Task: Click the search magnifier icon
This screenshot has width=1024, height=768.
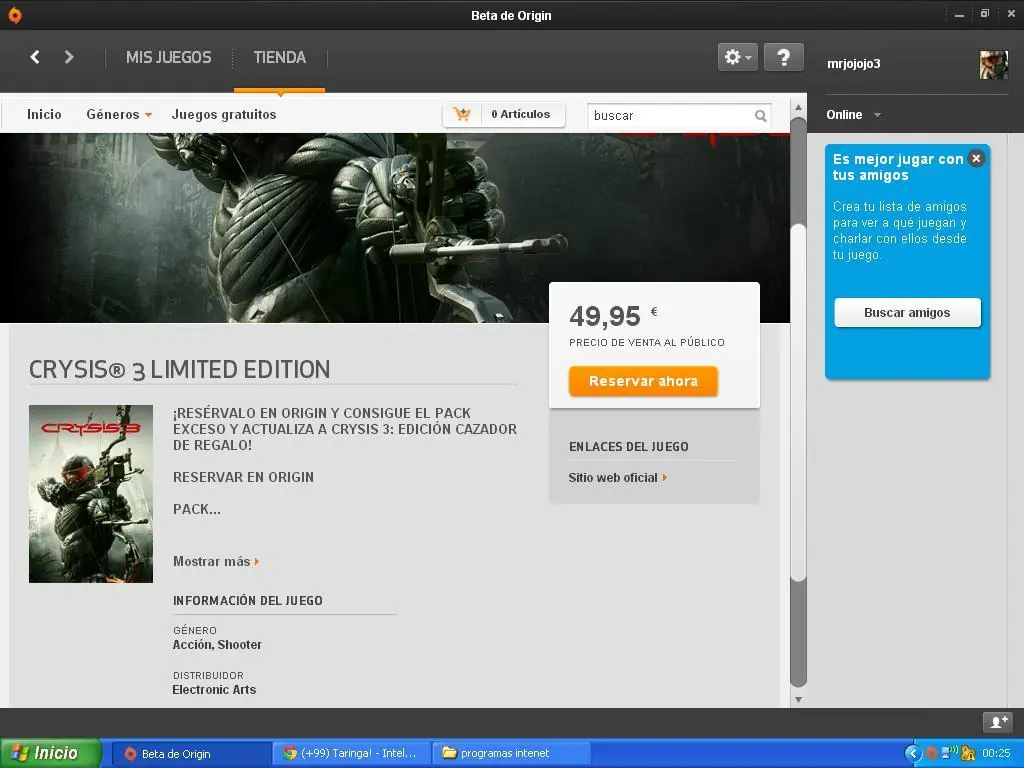Action: 761,116
